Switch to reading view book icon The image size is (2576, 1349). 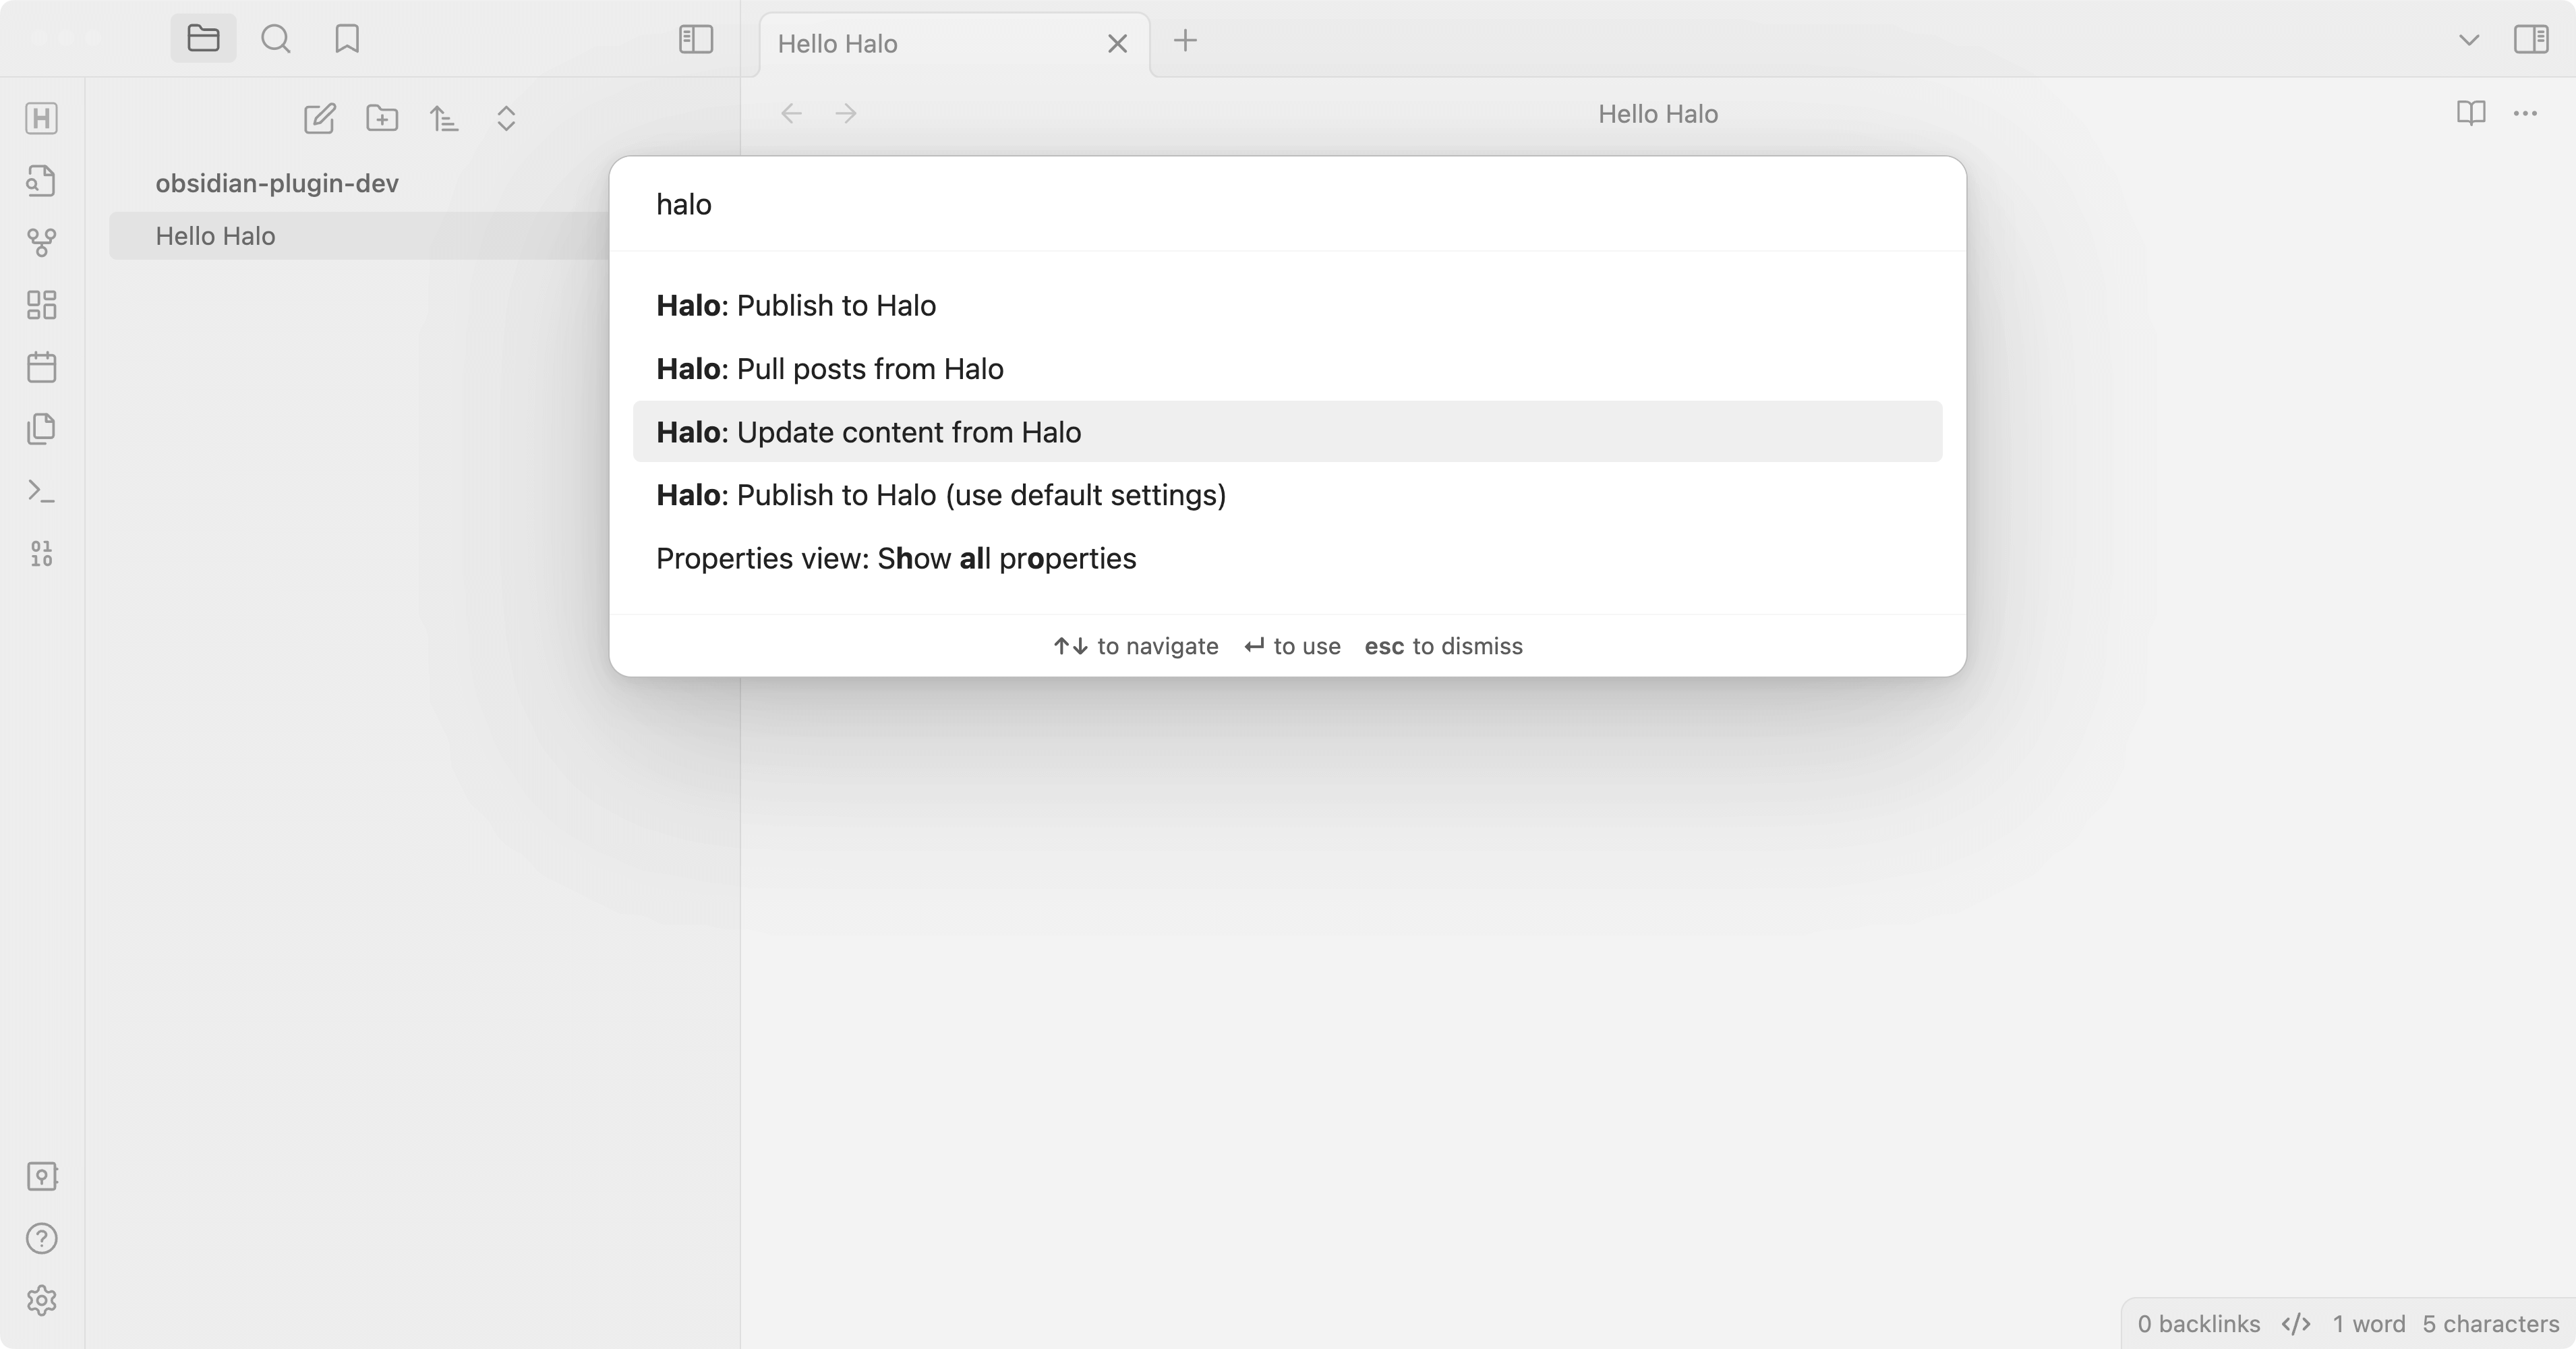2470,113
